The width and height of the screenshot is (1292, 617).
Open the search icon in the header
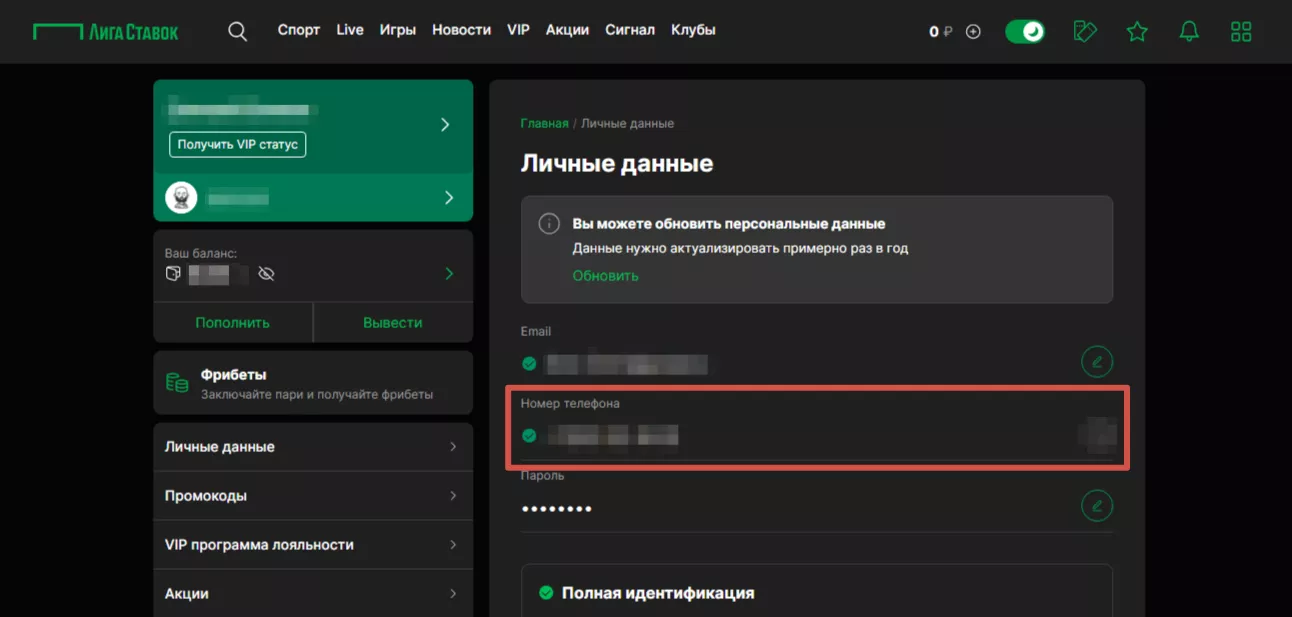tap(238, 30)
